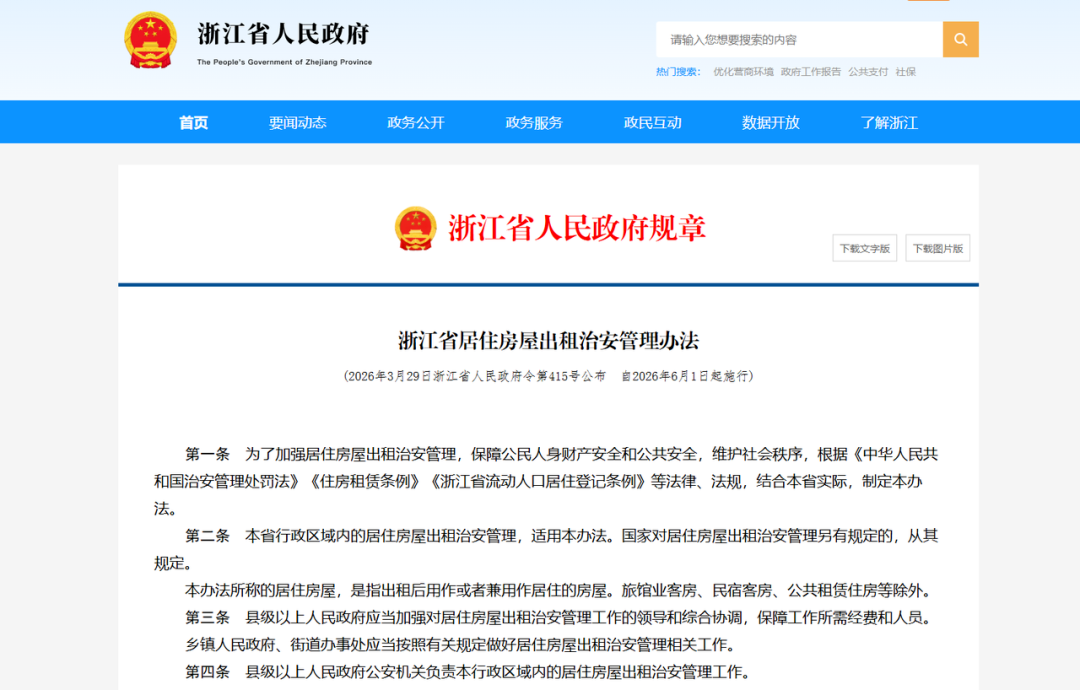Click the 第二条 article heading
The image size is (1080, 690).
(x=207, y=536)
